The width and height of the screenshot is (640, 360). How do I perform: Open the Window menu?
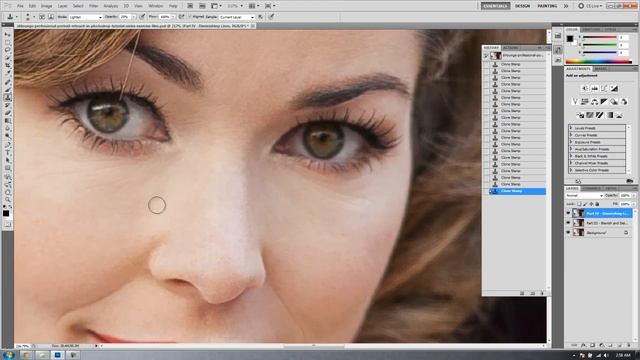click(x=155, y=6)
